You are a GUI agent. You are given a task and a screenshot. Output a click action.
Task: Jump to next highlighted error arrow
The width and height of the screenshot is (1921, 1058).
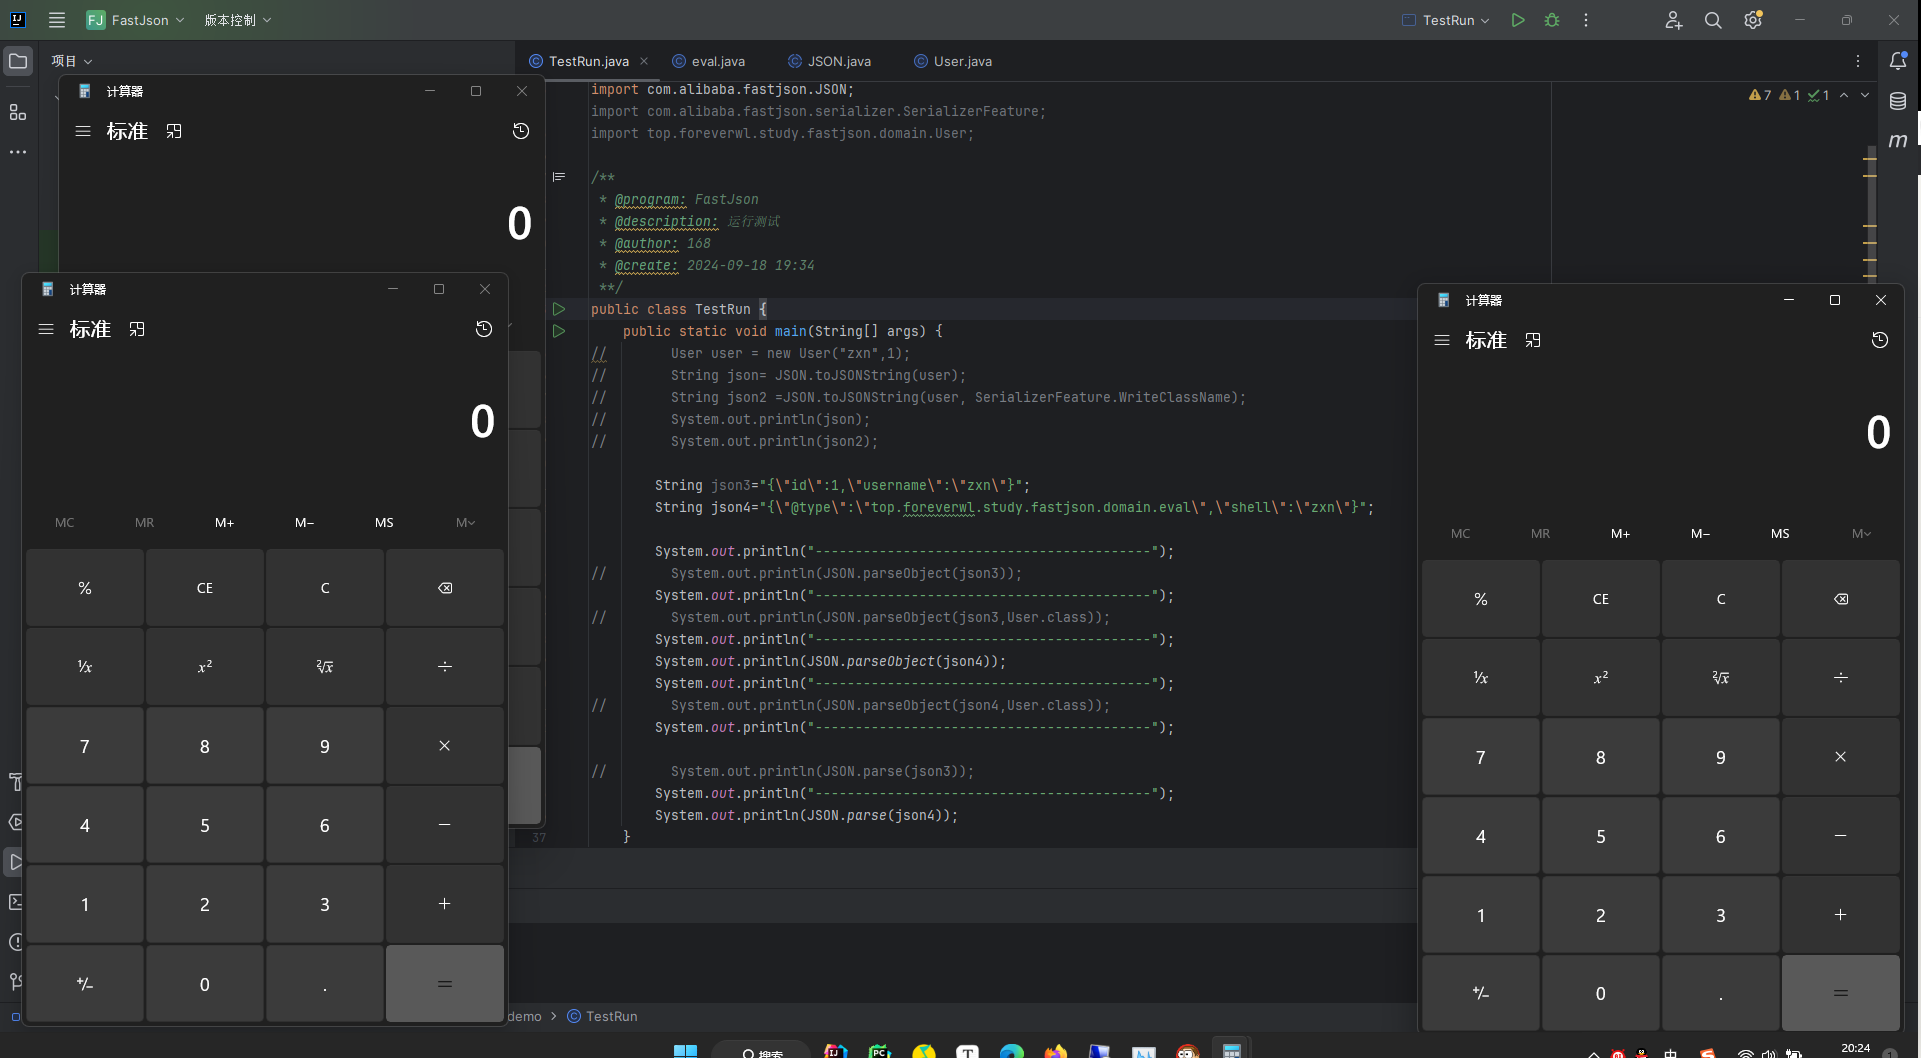tap(1865, 95)
